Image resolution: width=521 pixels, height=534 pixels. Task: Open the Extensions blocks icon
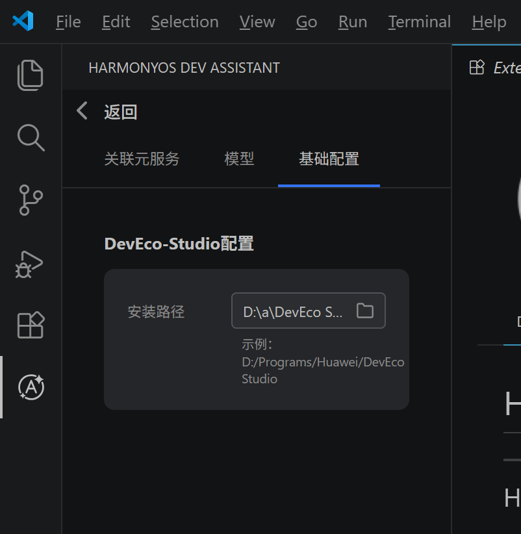31,325
